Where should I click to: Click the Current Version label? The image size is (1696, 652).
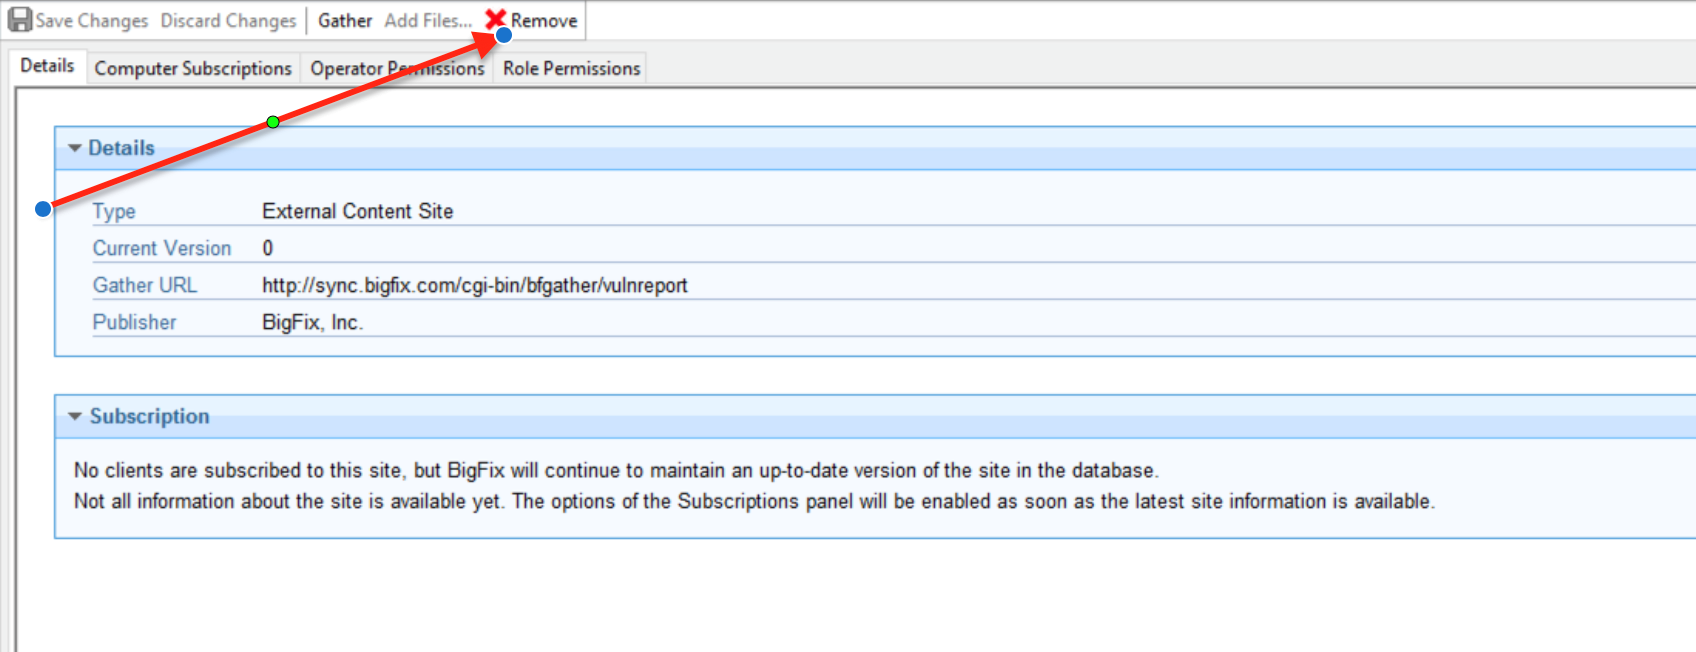click(162, 248)
